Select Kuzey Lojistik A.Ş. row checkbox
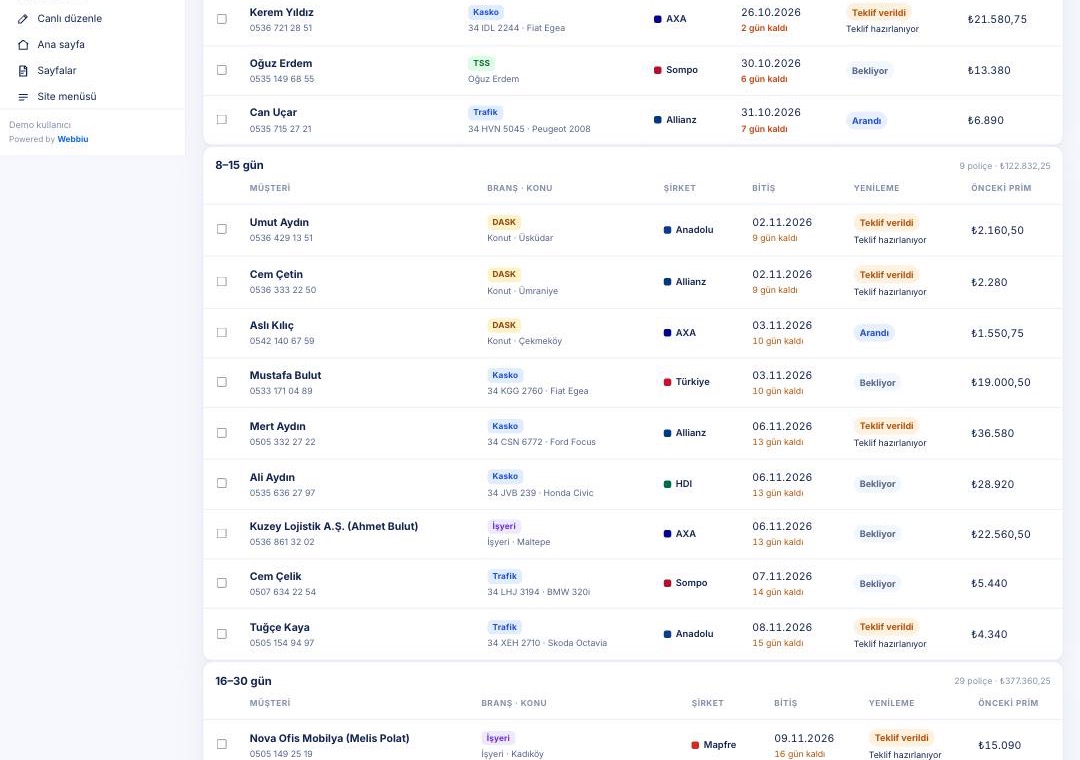Screen dimensions: 1080x760 click(222, 534)
